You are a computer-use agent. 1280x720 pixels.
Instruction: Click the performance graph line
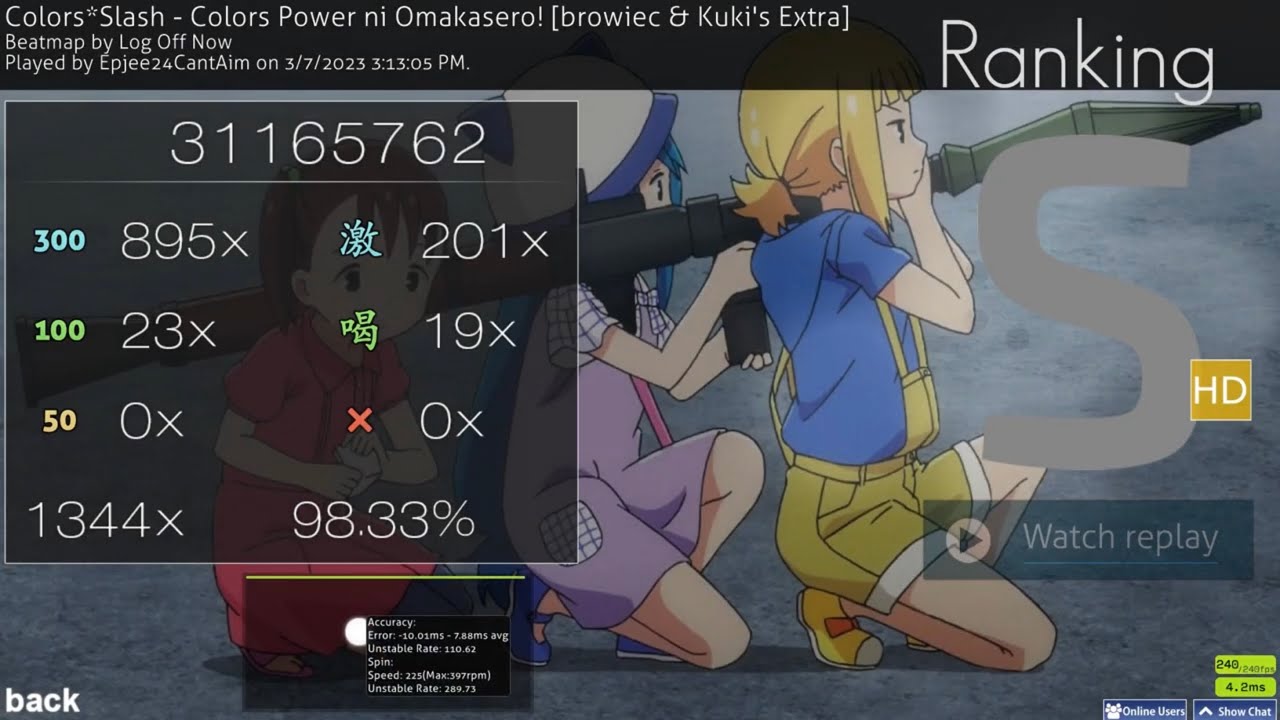pos(385,577)
